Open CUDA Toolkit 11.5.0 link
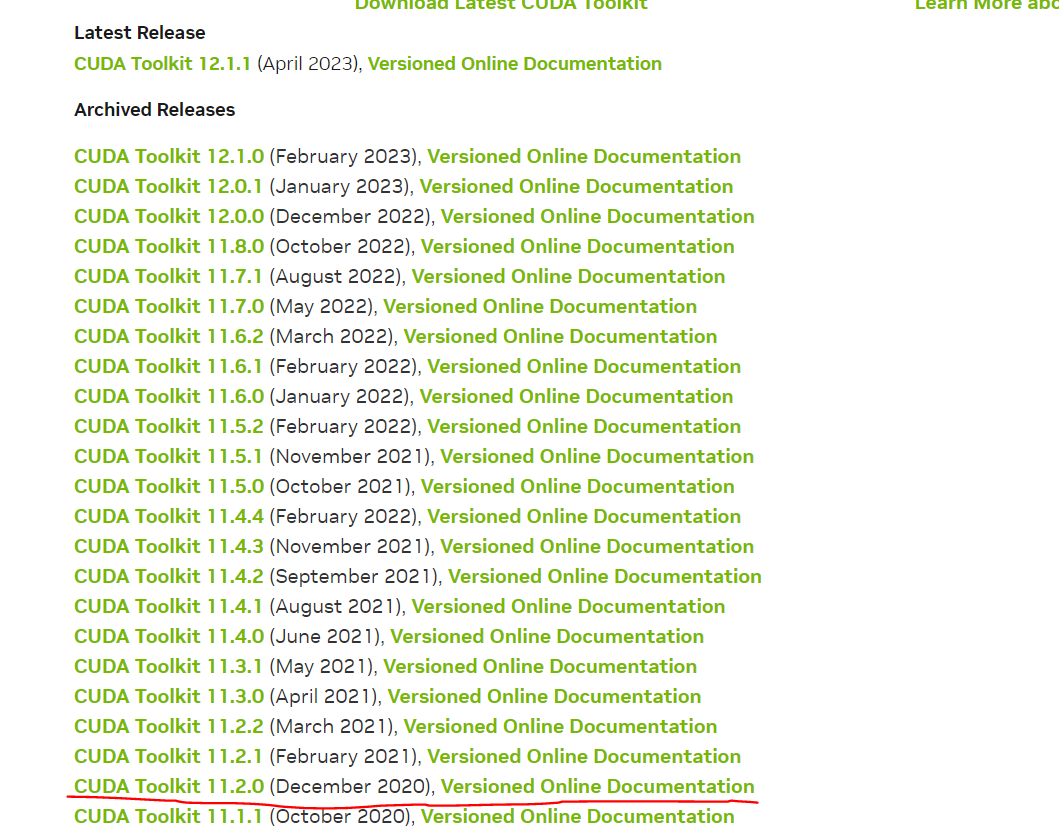The width and height of the screenshot is (1059, 831). coord(169,486)
